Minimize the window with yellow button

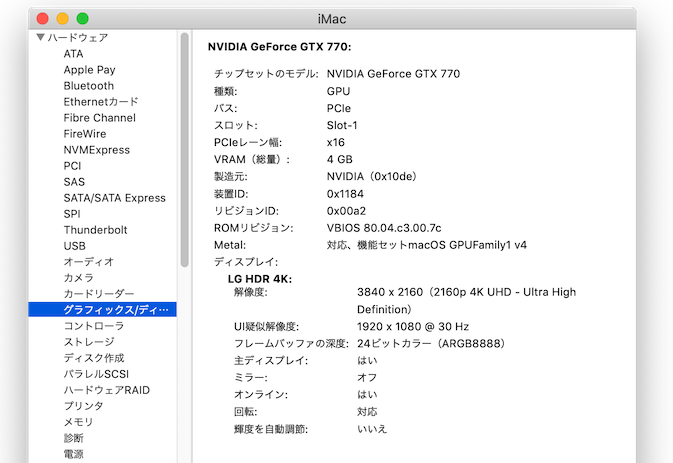tap(63, 18)
